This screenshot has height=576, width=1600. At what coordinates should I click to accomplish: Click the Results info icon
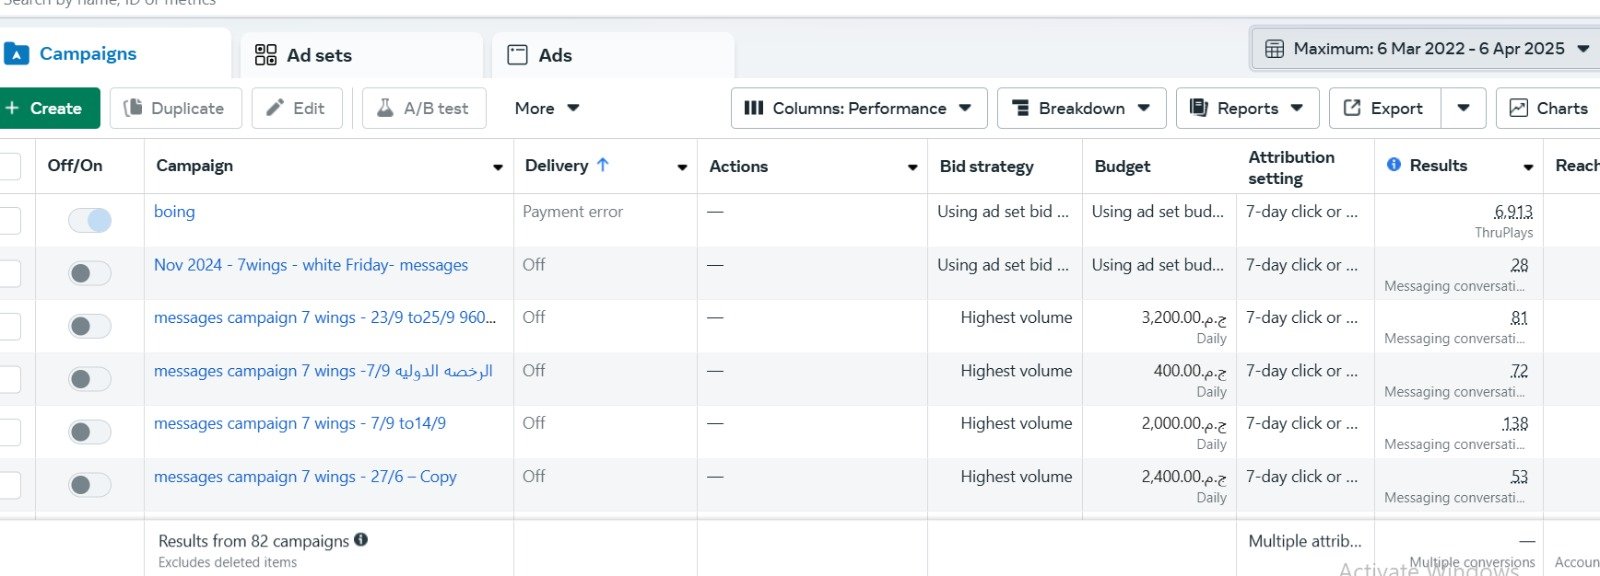(1394, 165)
